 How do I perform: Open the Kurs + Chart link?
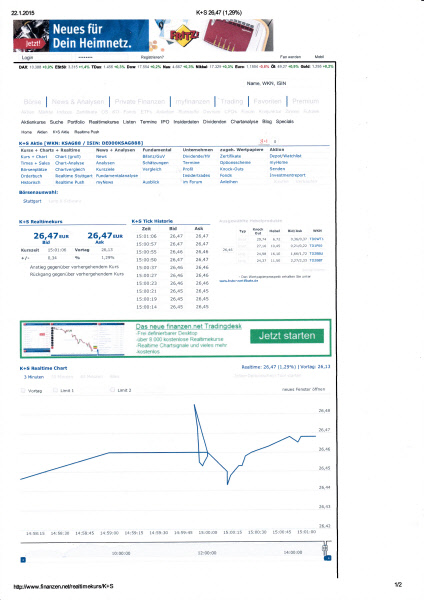click(x=34, y=157)
